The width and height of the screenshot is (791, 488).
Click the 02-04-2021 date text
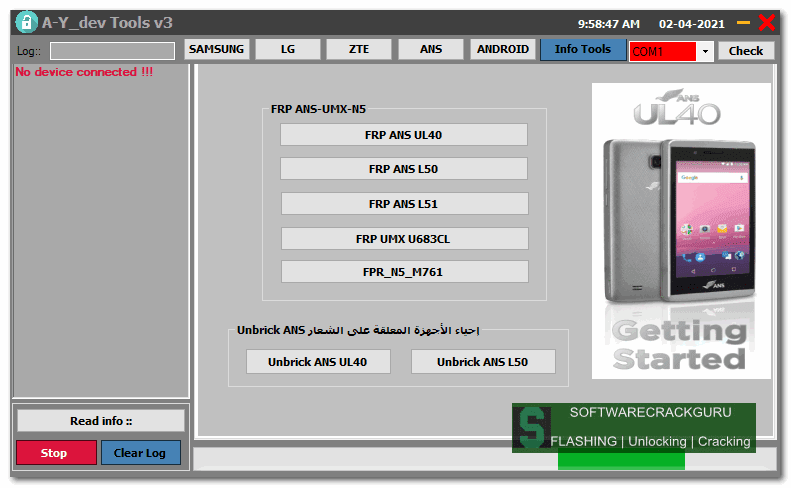click(691, 24)
